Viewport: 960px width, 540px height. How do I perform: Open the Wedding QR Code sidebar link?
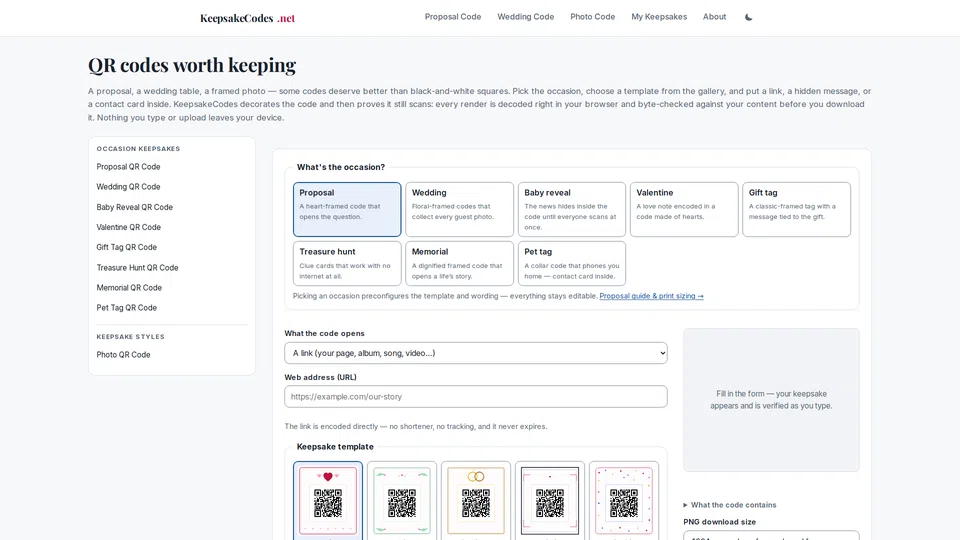click(x=129, y=187)
